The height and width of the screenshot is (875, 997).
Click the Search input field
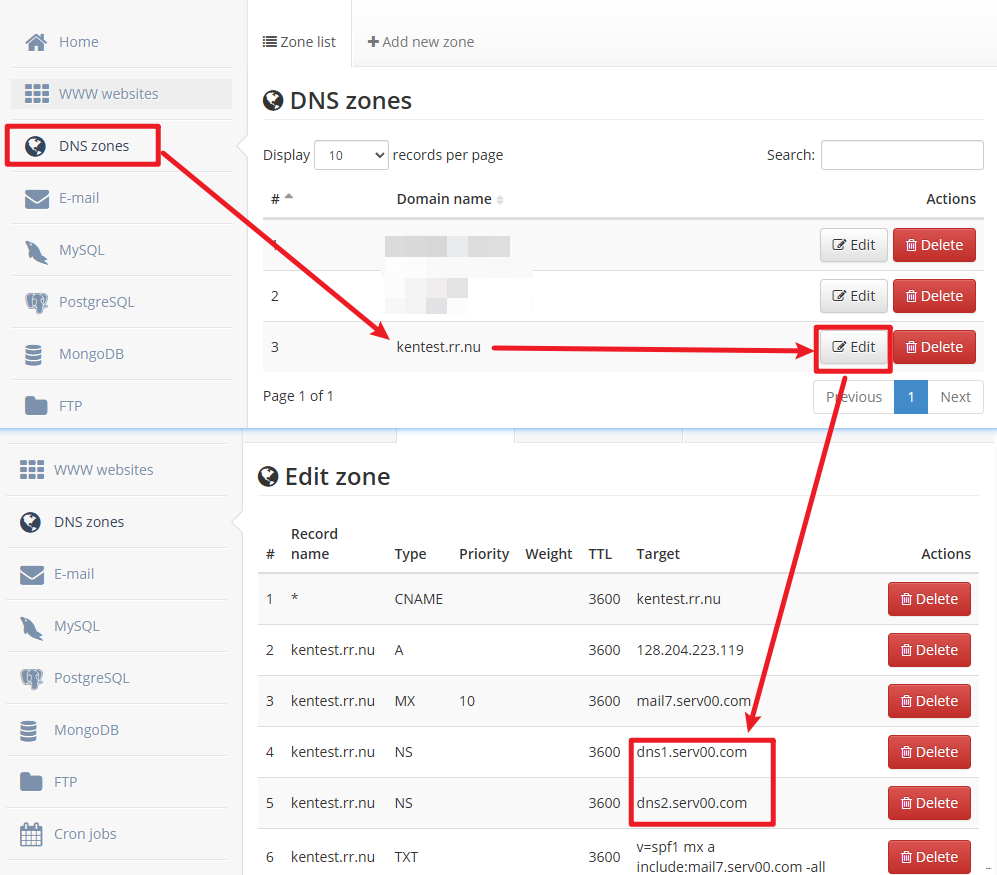901,155
